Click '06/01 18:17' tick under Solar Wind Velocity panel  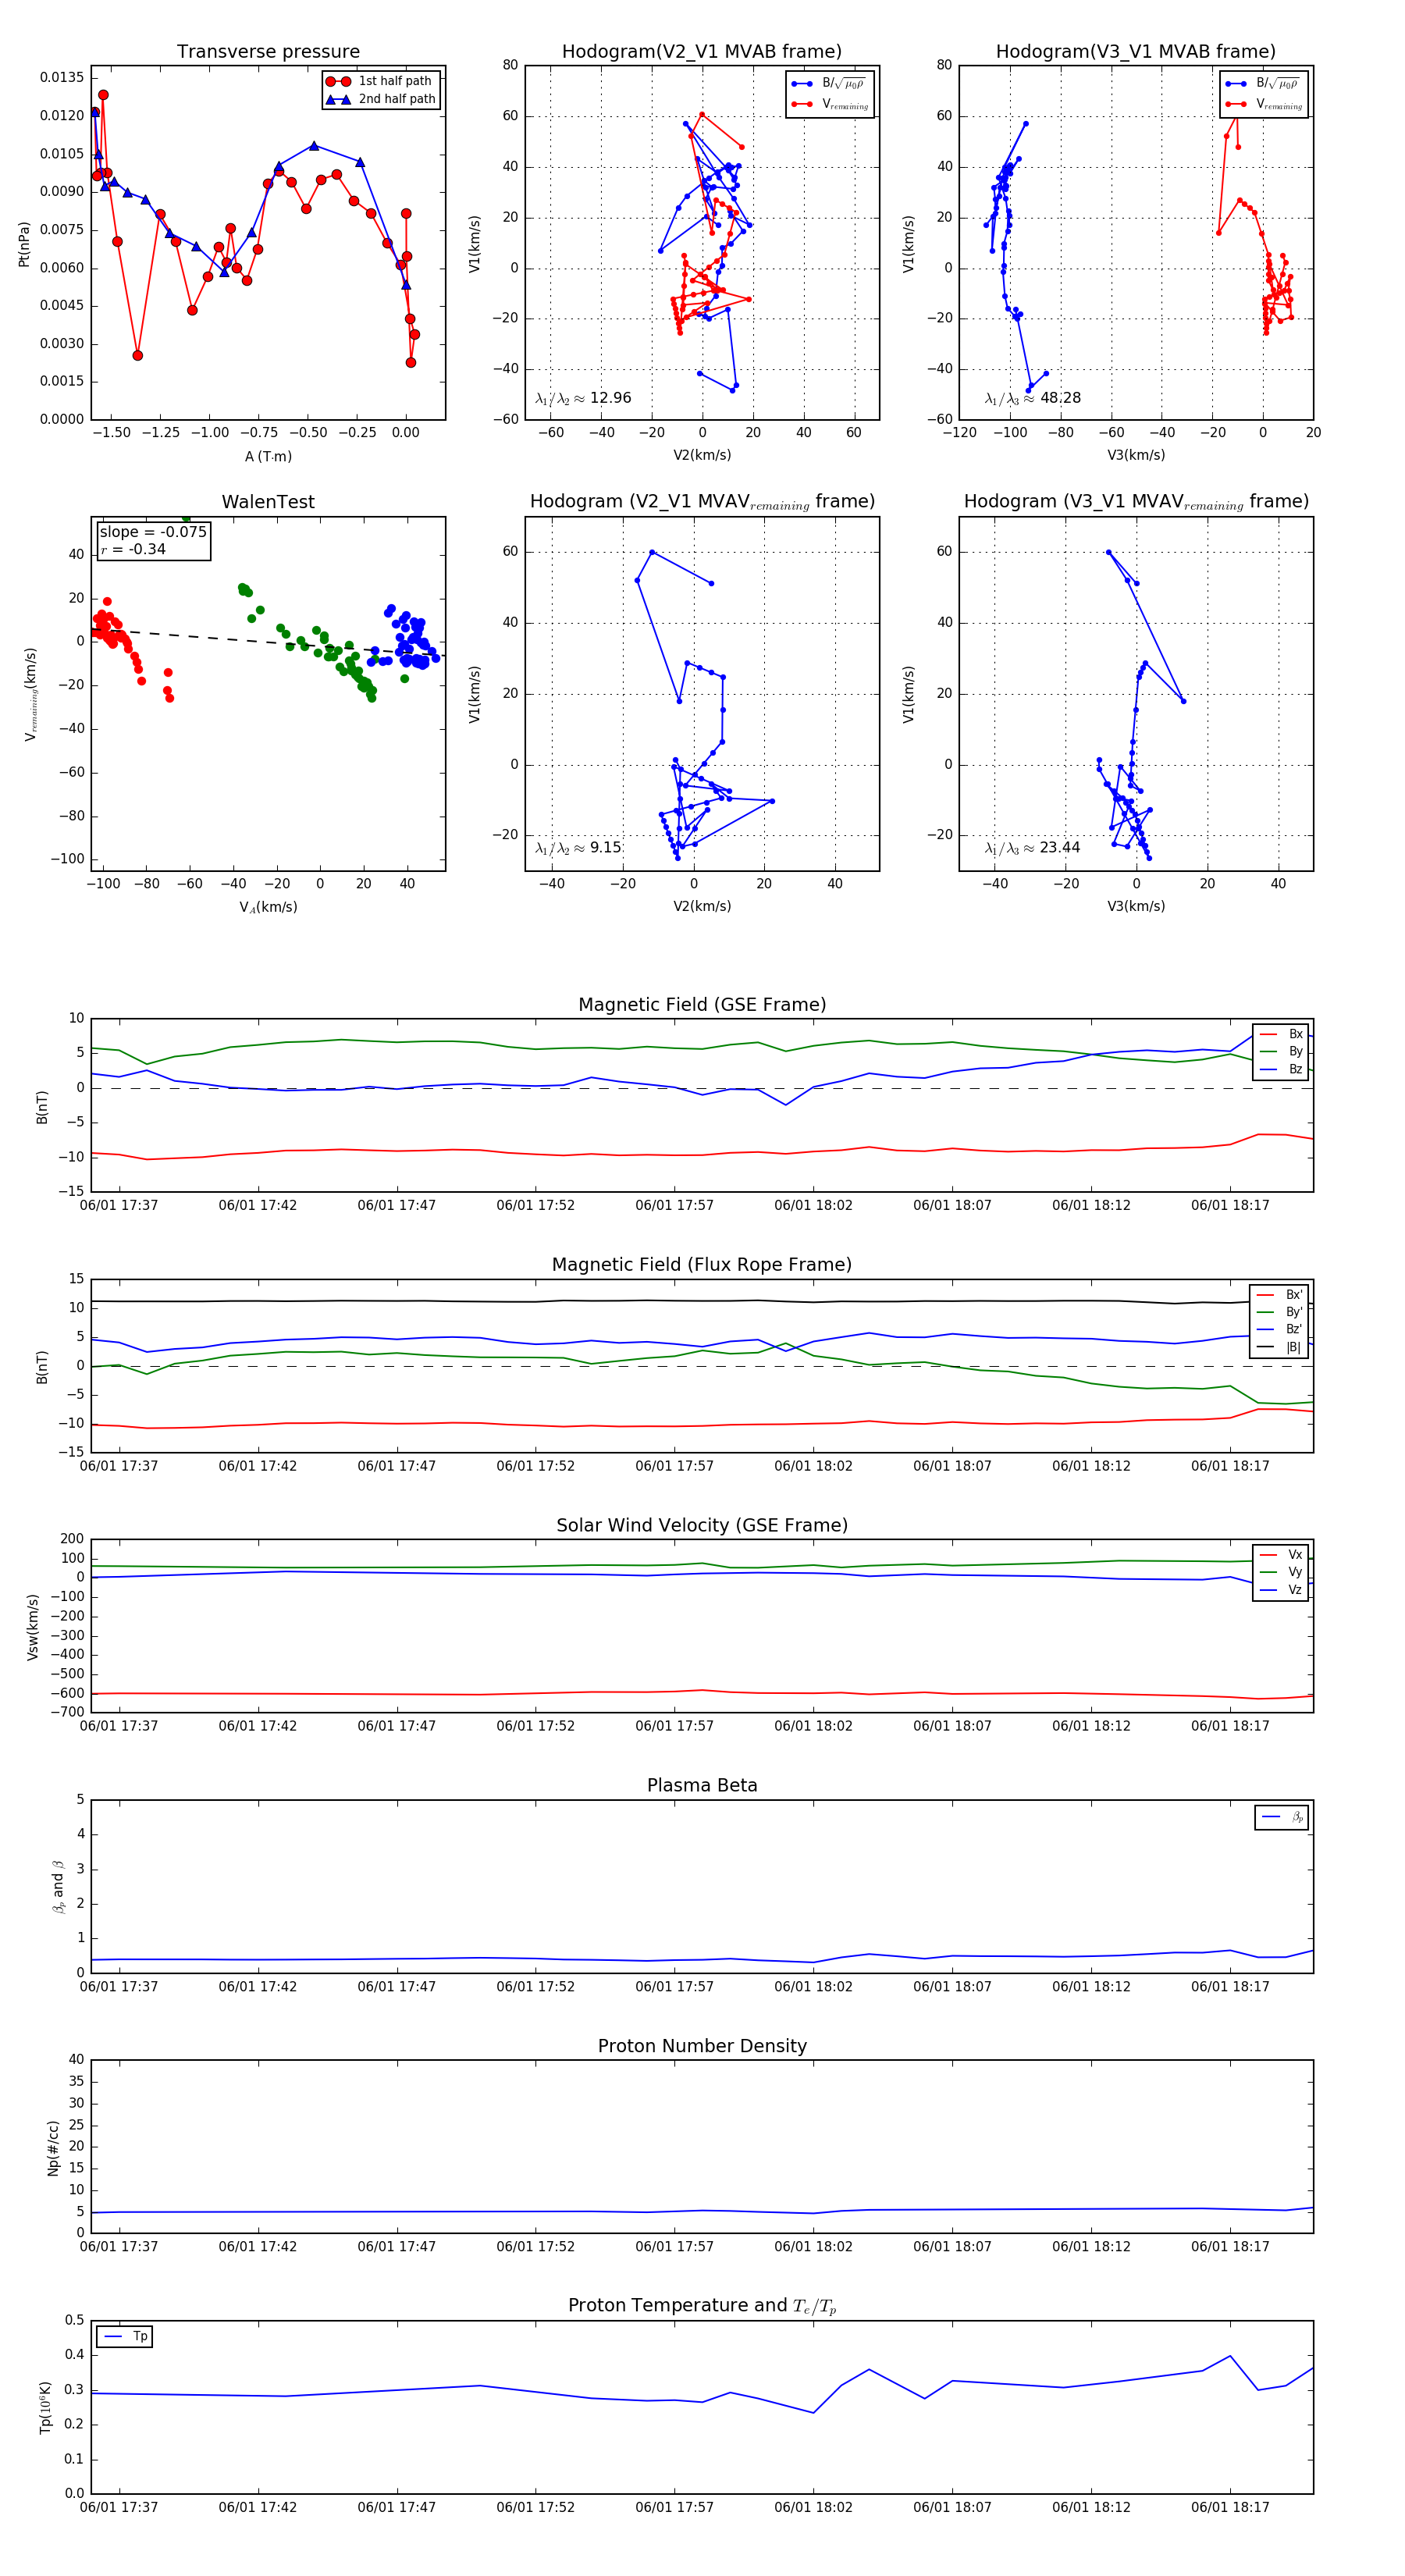[1230, 1726]
